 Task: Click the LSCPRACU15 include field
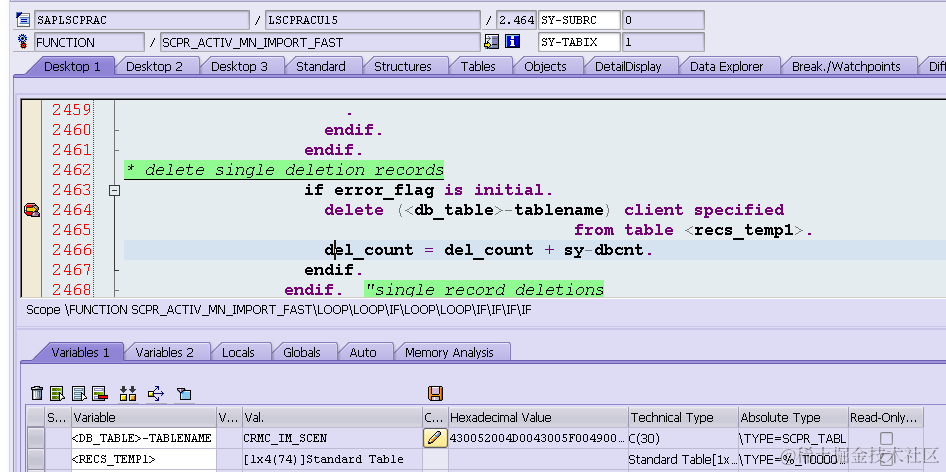pos(373,20)
